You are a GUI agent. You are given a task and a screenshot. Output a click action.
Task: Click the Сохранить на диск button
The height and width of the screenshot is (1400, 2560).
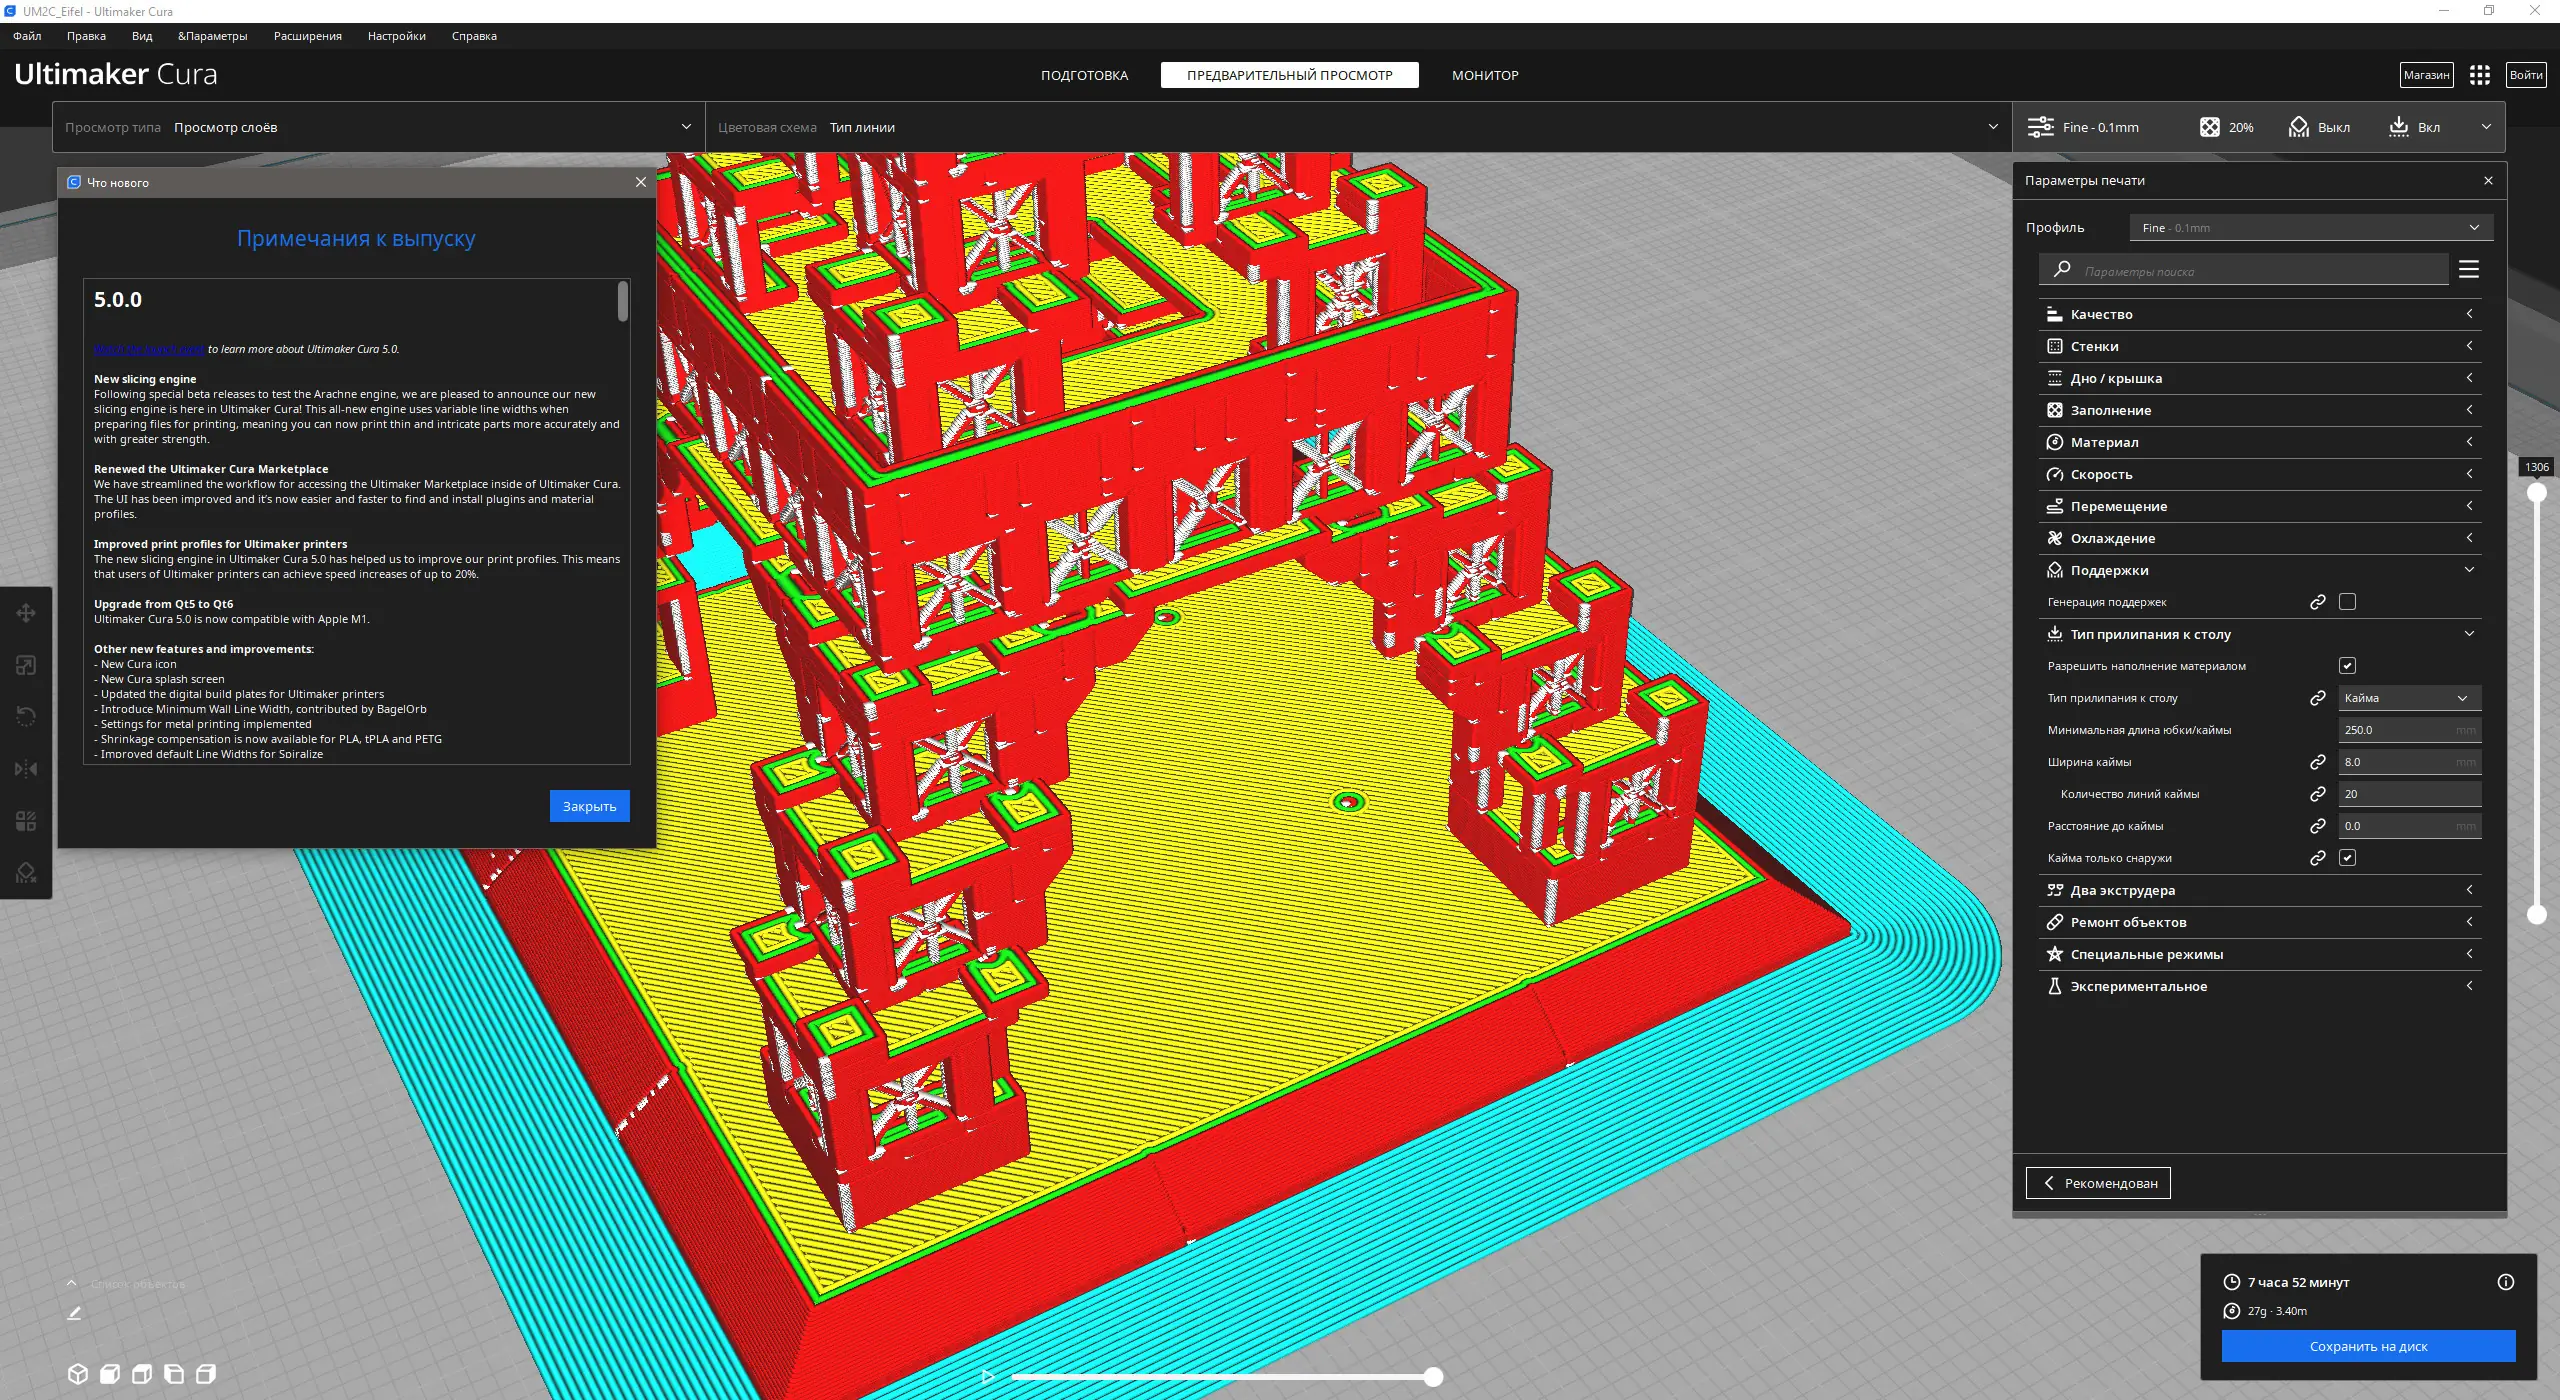point(2368,1346)
